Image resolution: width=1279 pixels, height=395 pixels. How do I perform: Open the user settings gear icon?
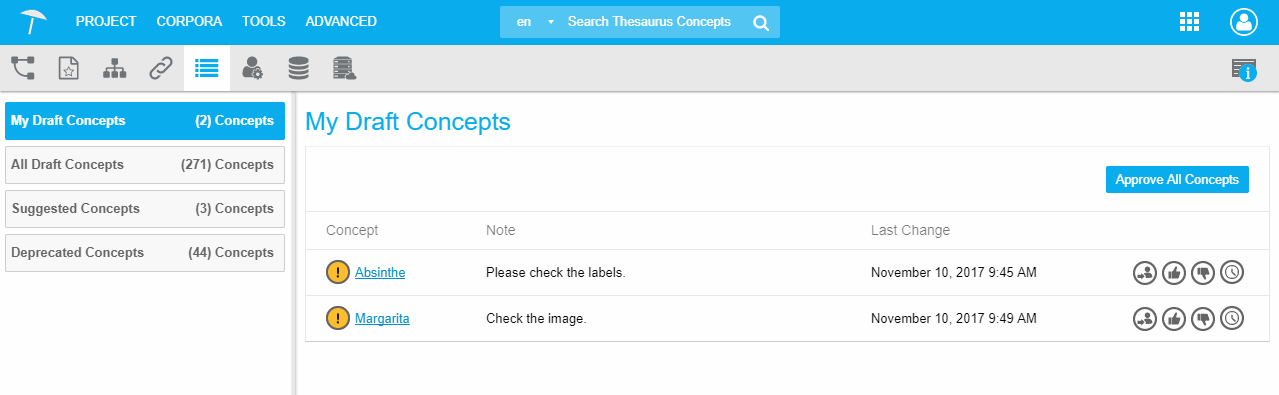pyautogui.click(x=253, y=68)
